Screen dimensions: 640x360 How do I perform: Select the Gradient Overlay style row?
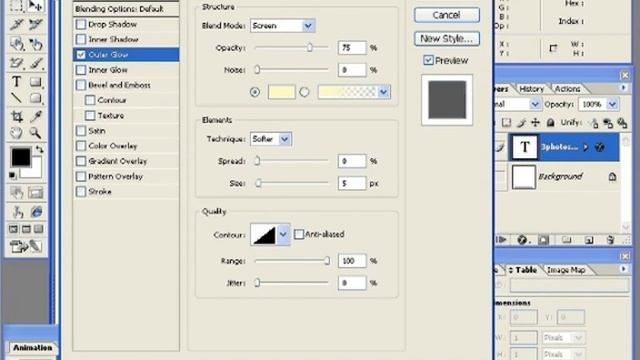pos(126,161)
